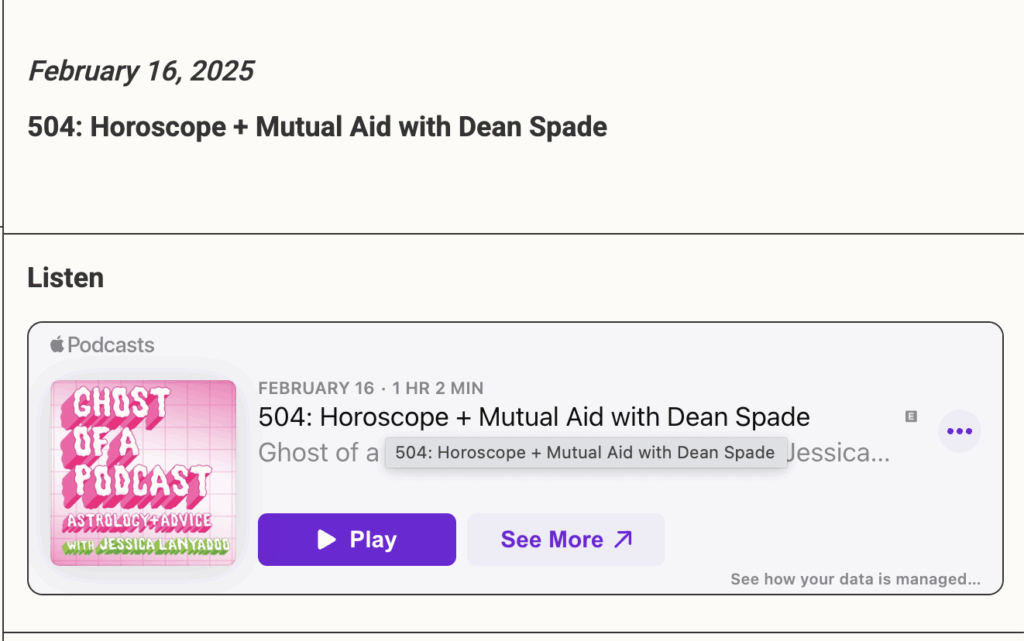Screen dimensions: 1024x641
Task: Click the play triangle icon
Action: 326,540
